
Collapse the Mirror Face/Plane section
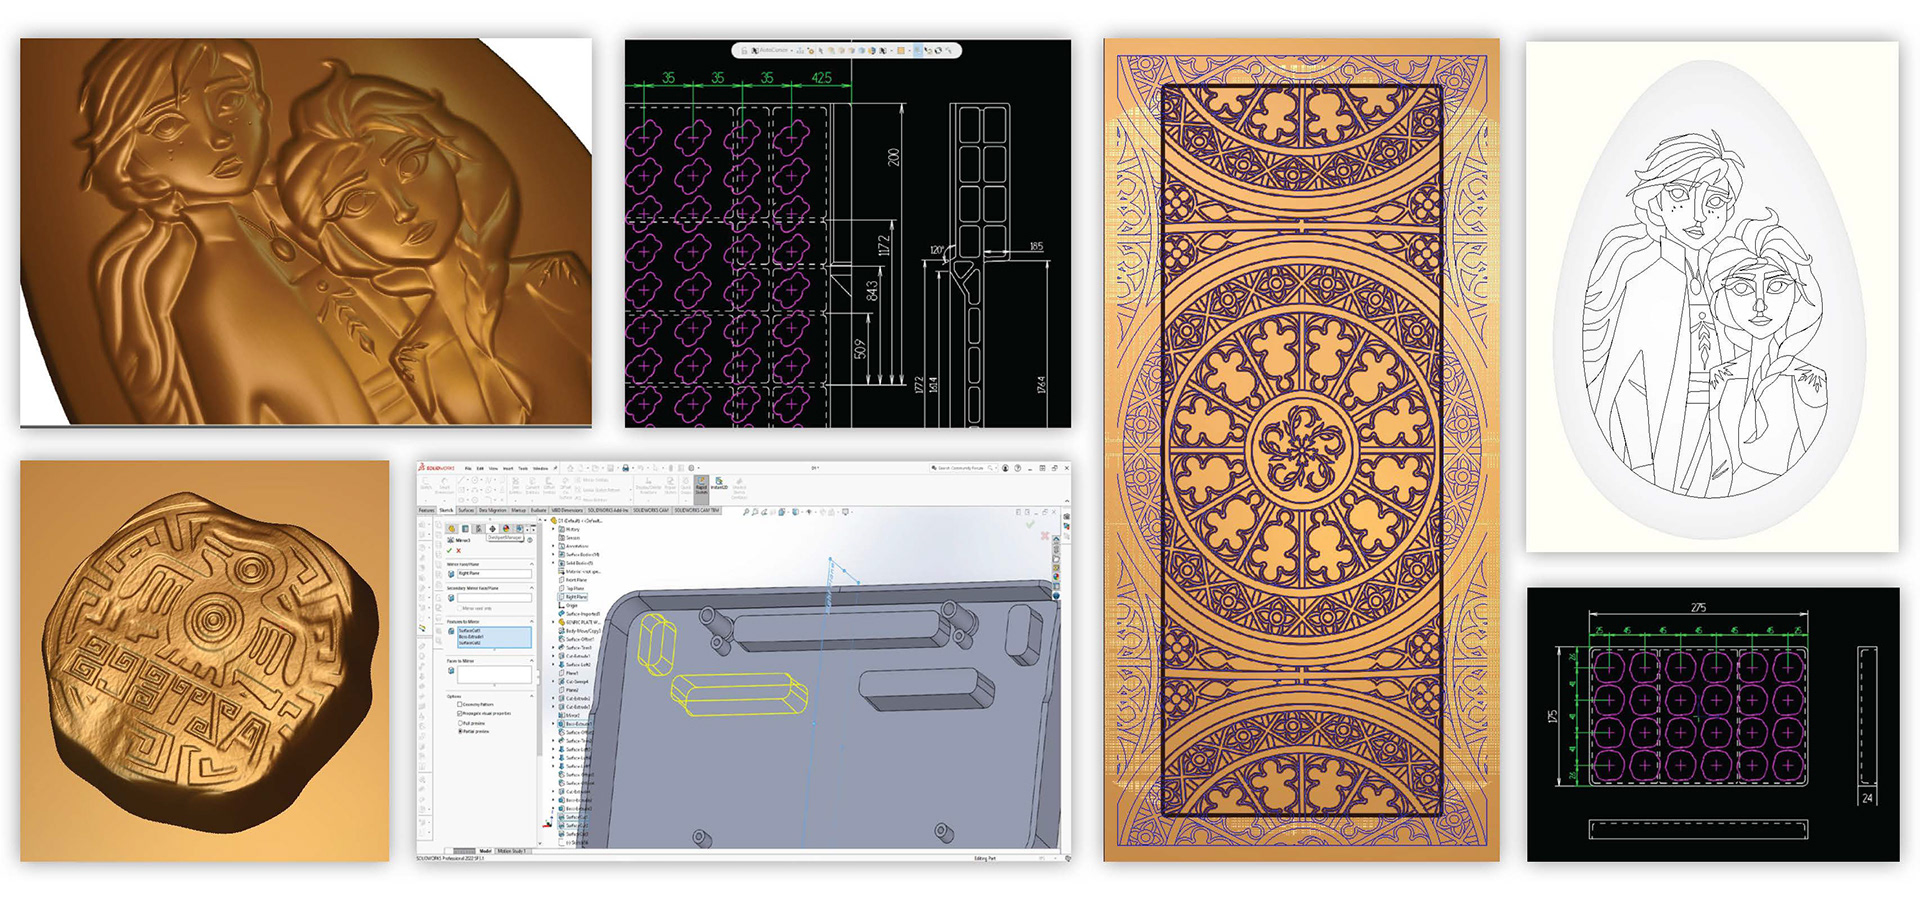pyautogui.click(x=532, y=564)
